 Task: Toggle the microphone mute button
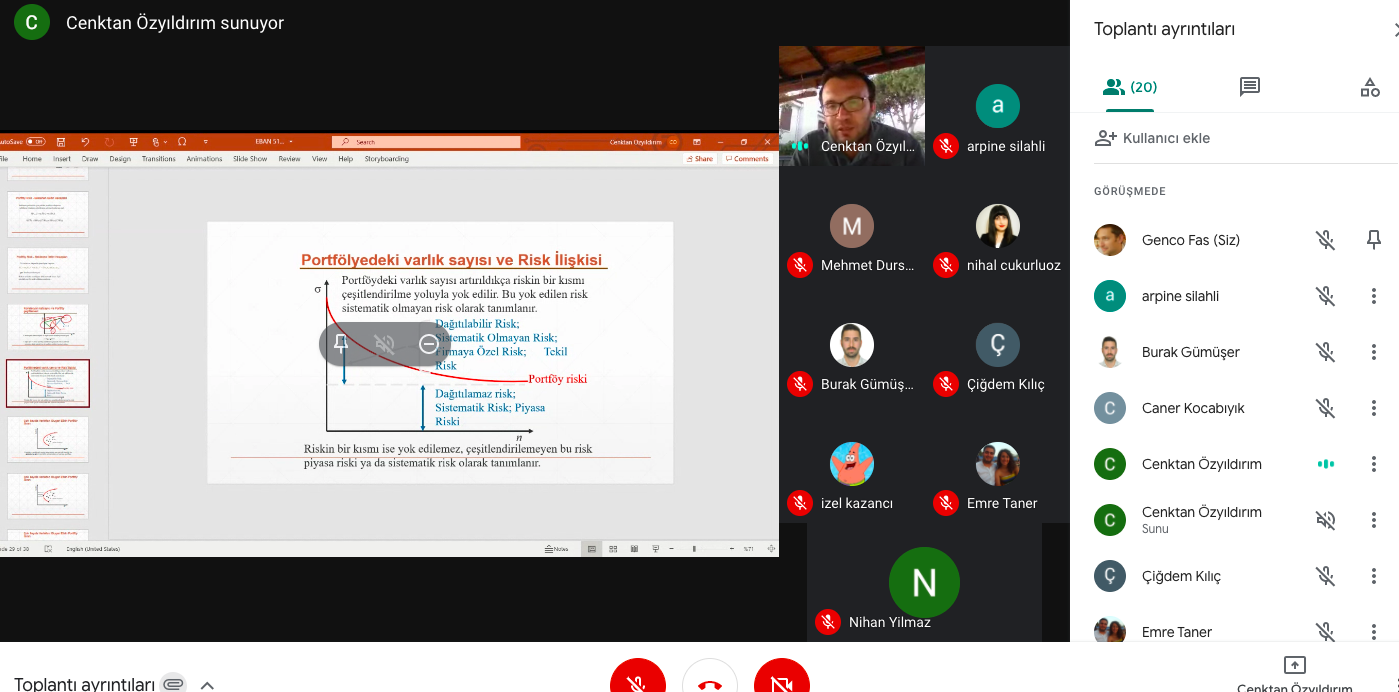638,680
